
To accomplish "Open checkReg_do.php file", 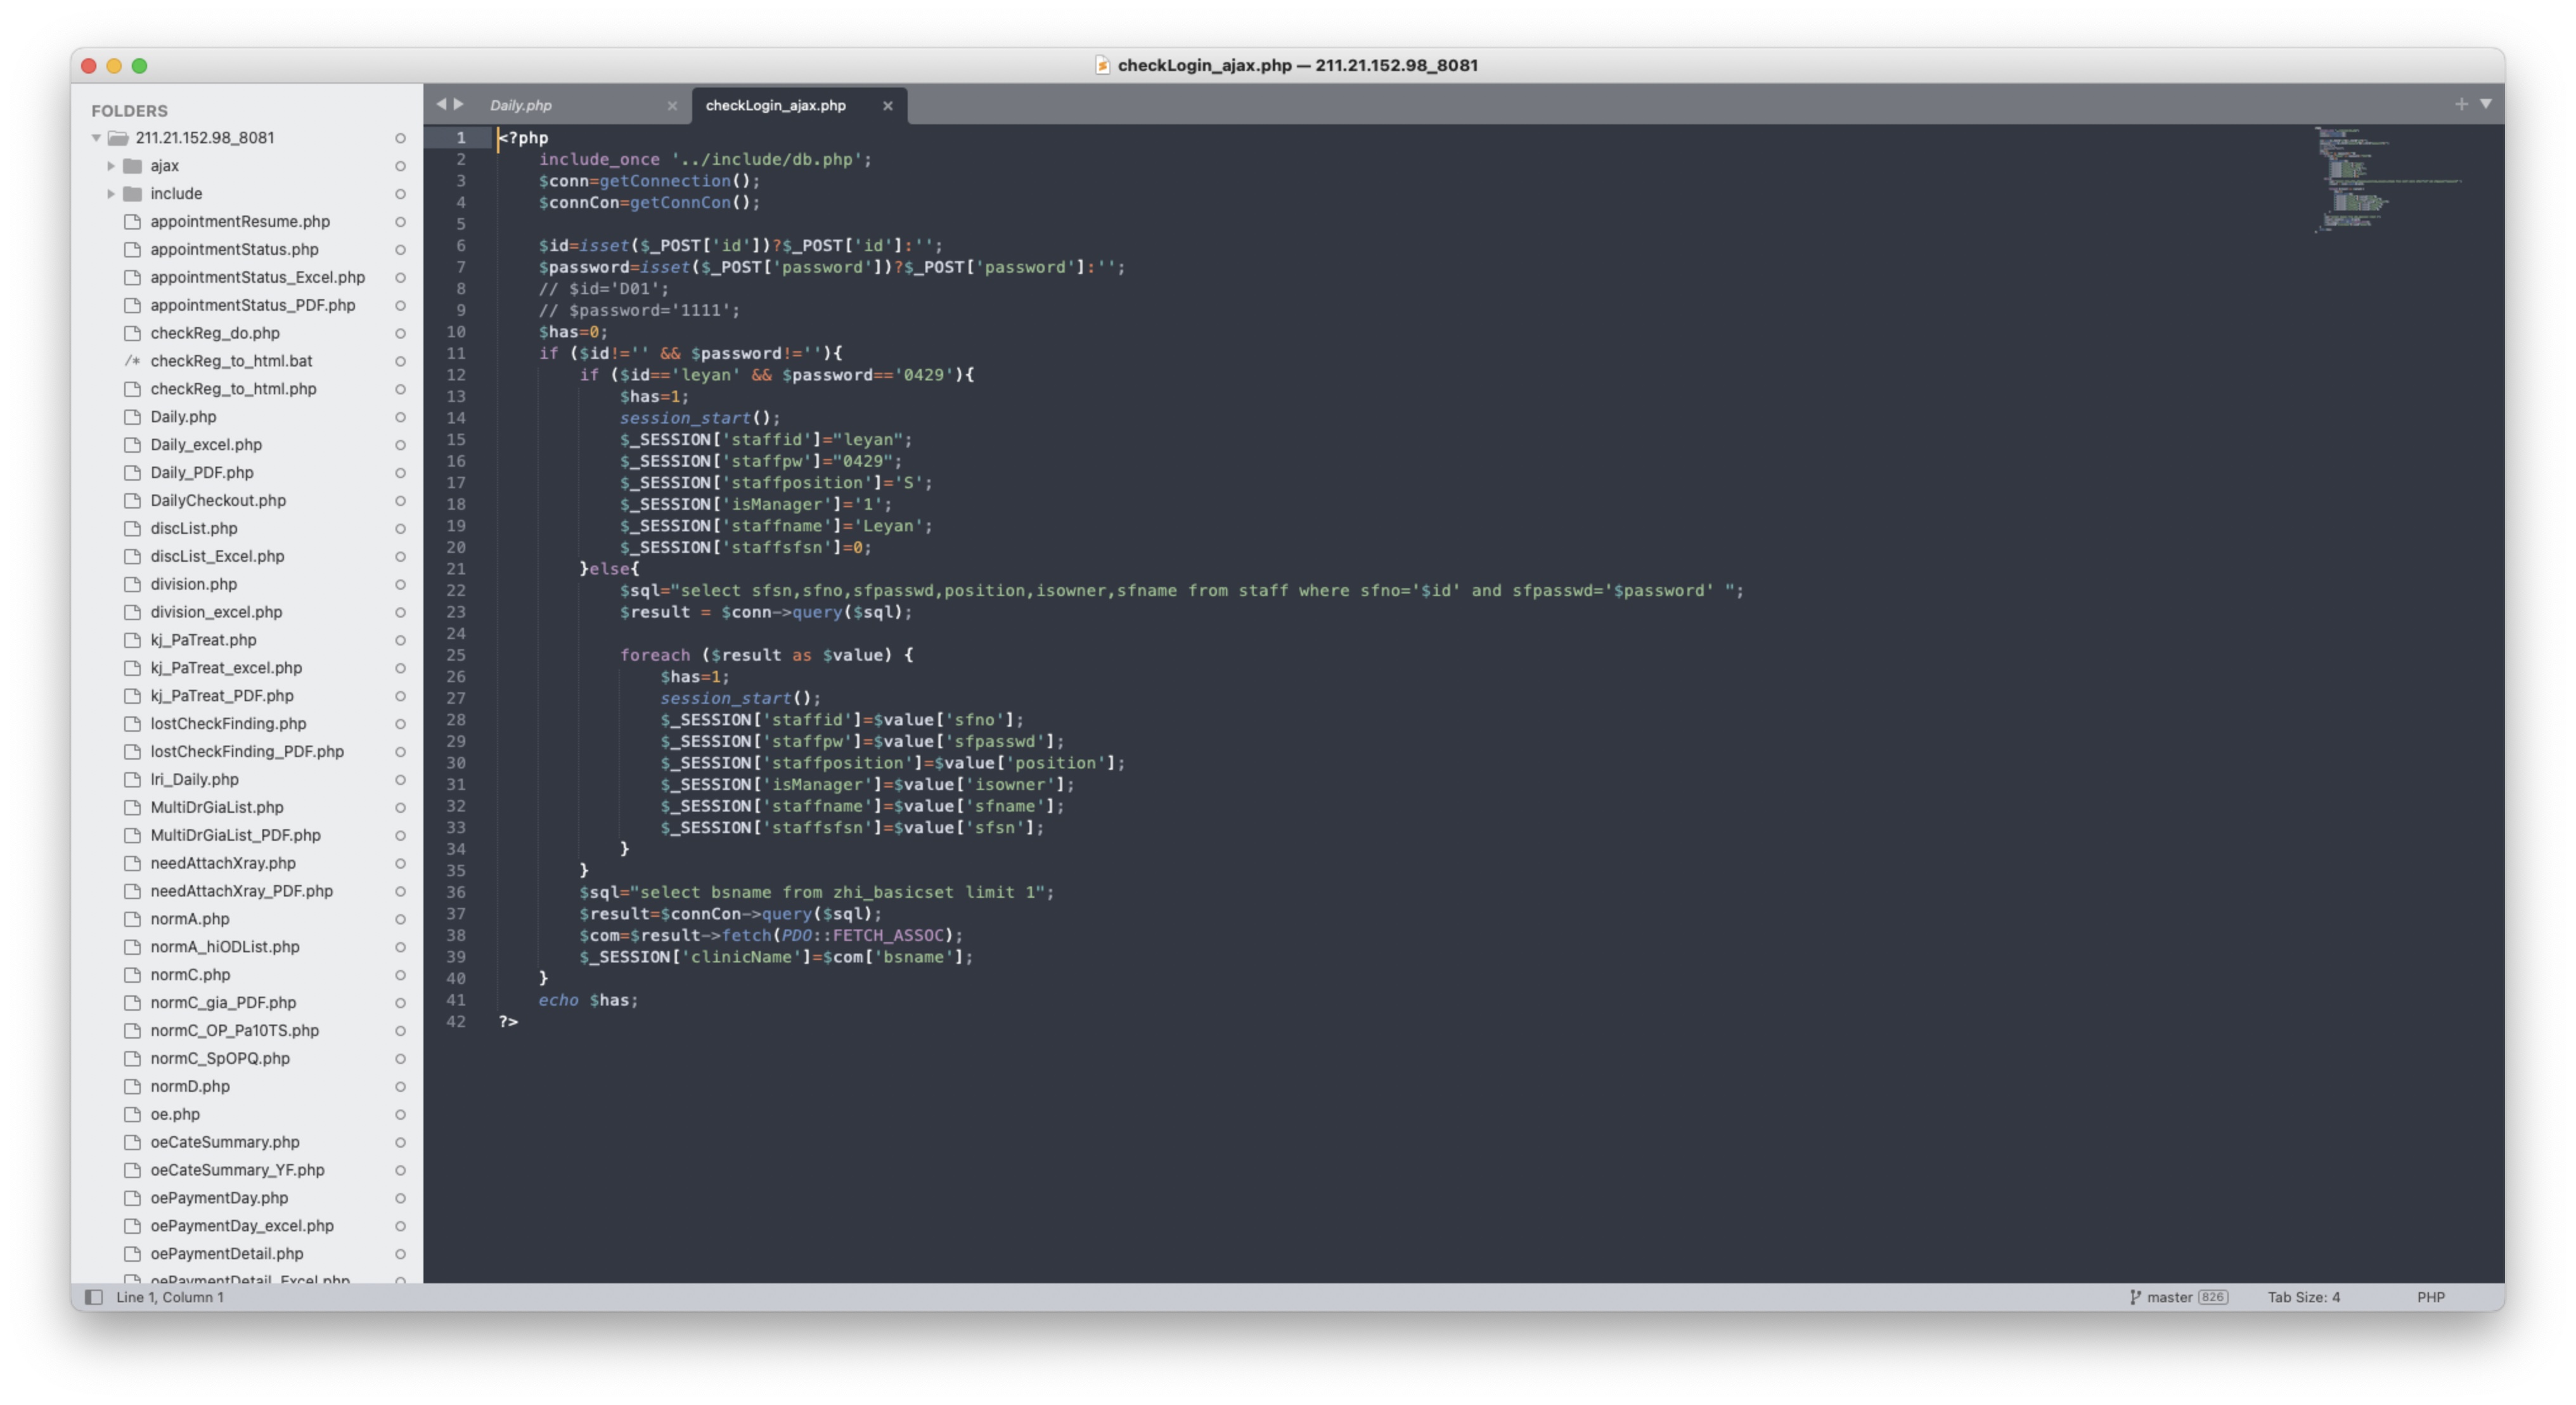I will coord(215,334).
